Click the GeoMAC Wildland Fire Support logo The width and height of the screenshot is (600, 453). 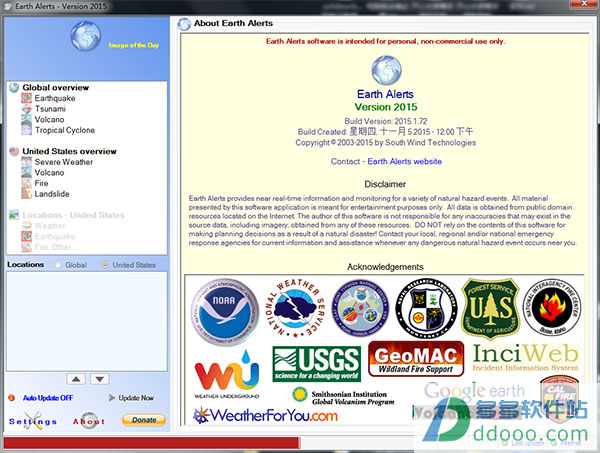[416, 359]
